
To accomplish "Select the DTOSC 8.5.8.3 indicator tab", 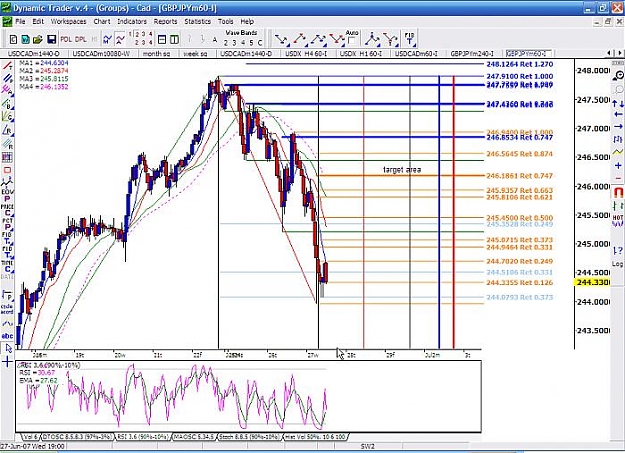I will [x=77, y=437].
